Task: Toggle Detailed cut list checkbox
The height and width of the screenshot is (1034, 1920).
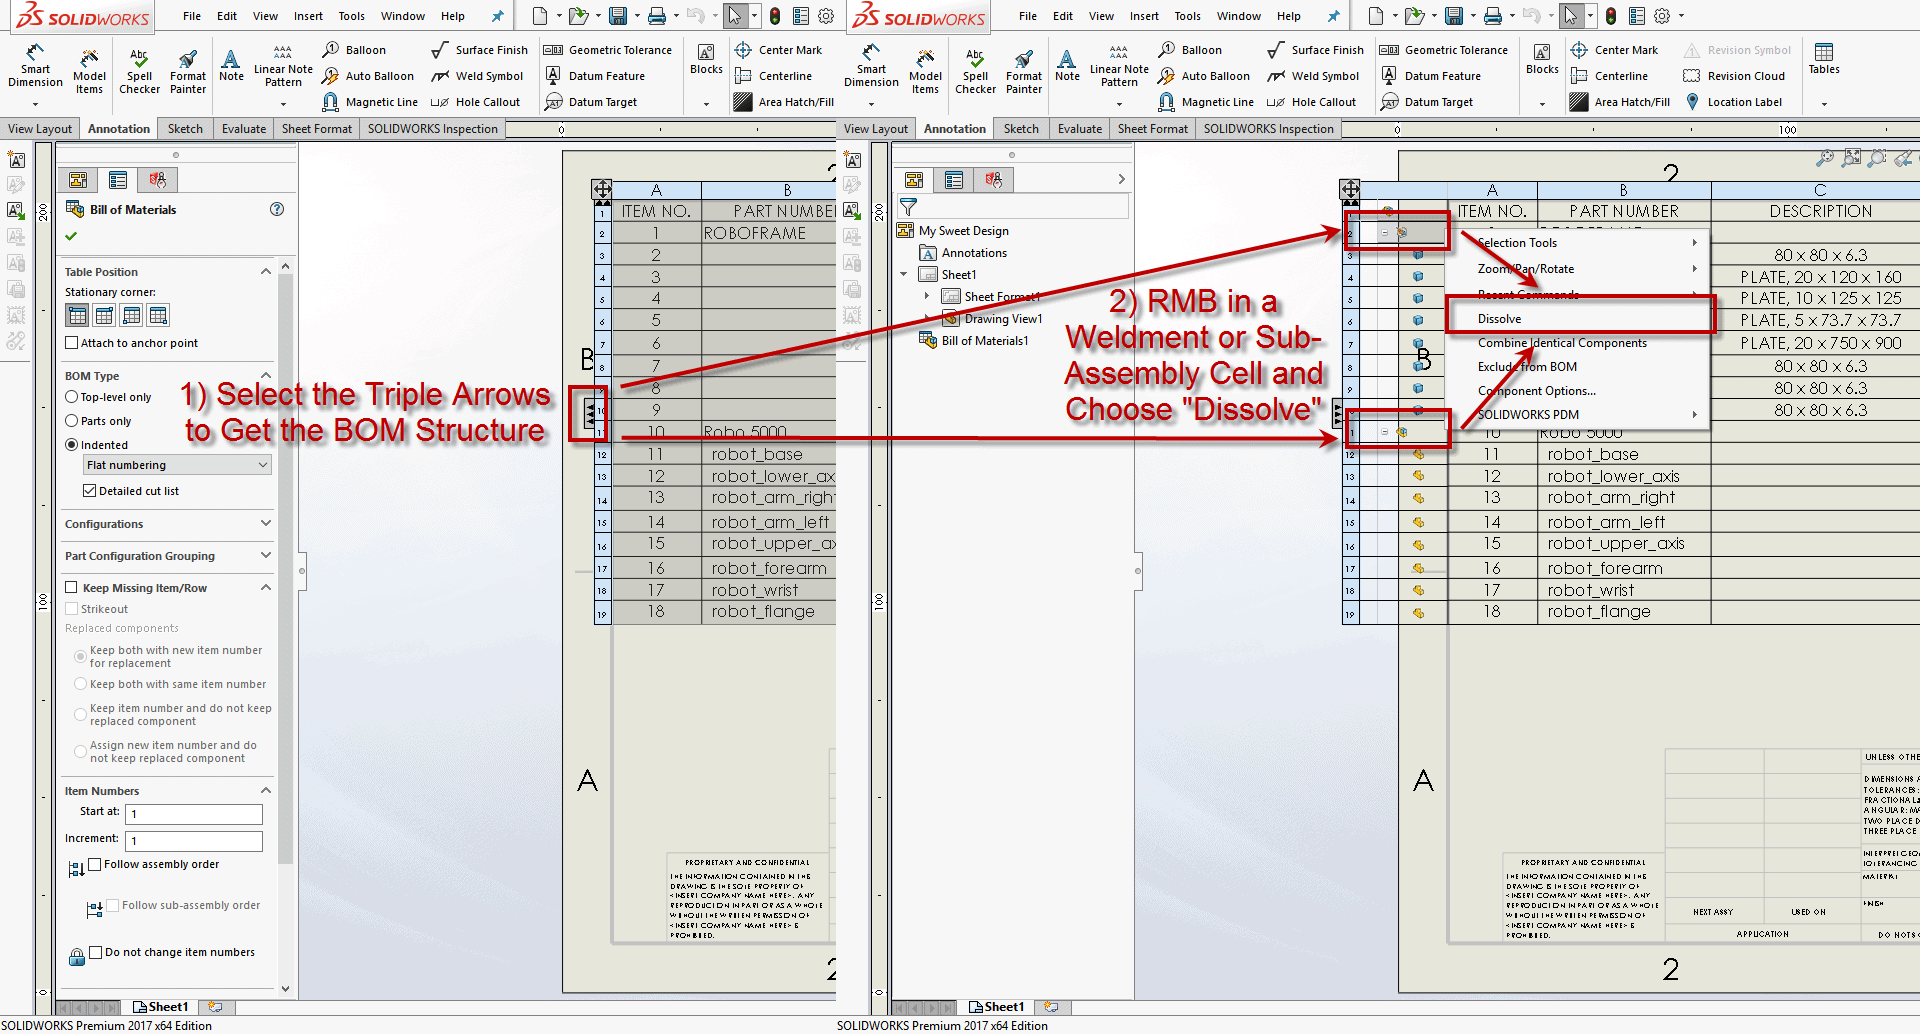Action: (89, 491)
